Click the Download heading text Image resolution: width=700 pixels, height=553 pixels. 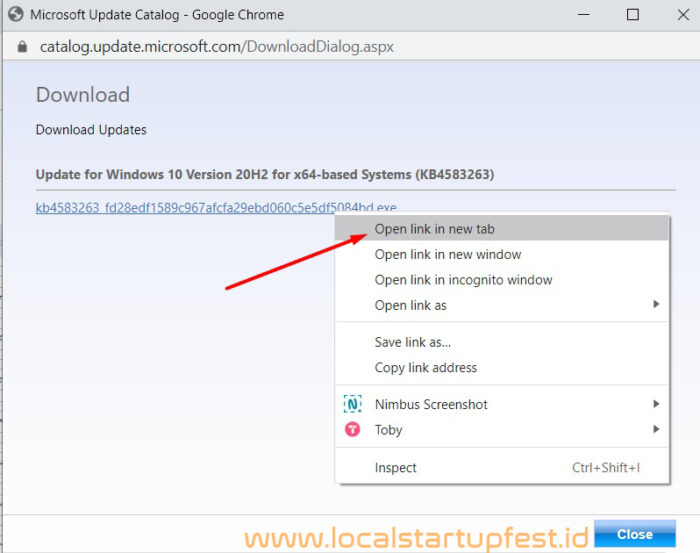pyautogui.click(x=83, y=95)
